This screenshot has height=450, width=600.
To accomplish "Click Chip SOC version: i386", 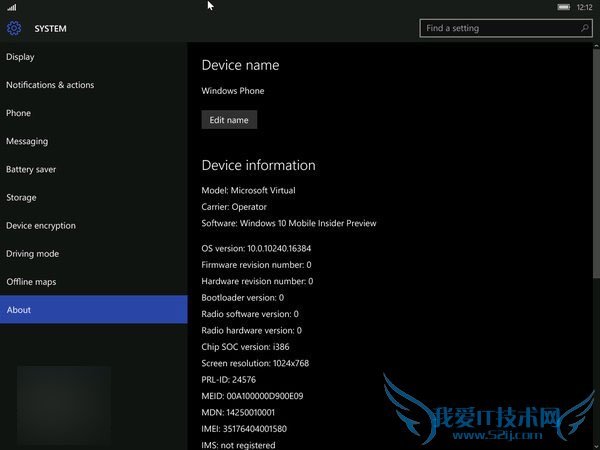I will point(245,347).
